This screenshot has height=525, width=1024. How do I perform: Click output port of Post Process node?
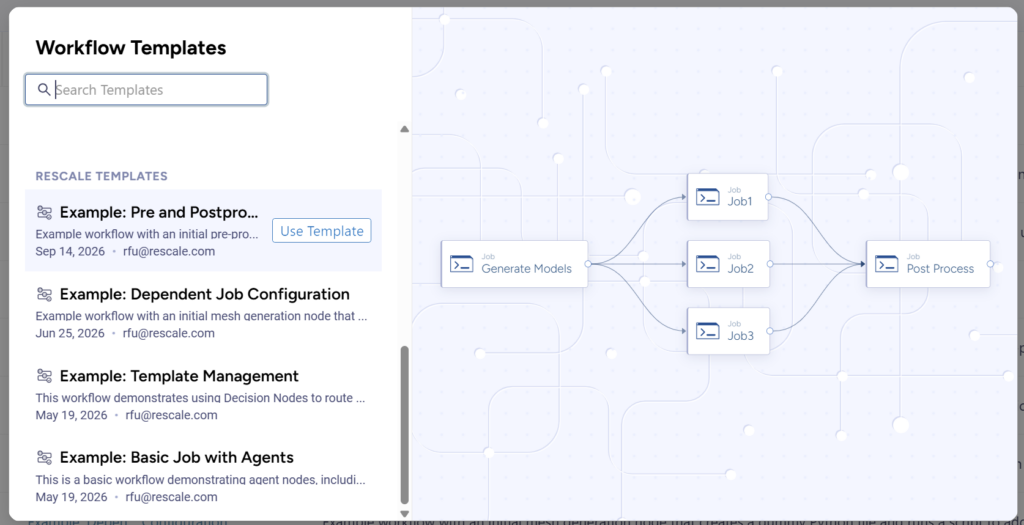(x=990, y=264)
